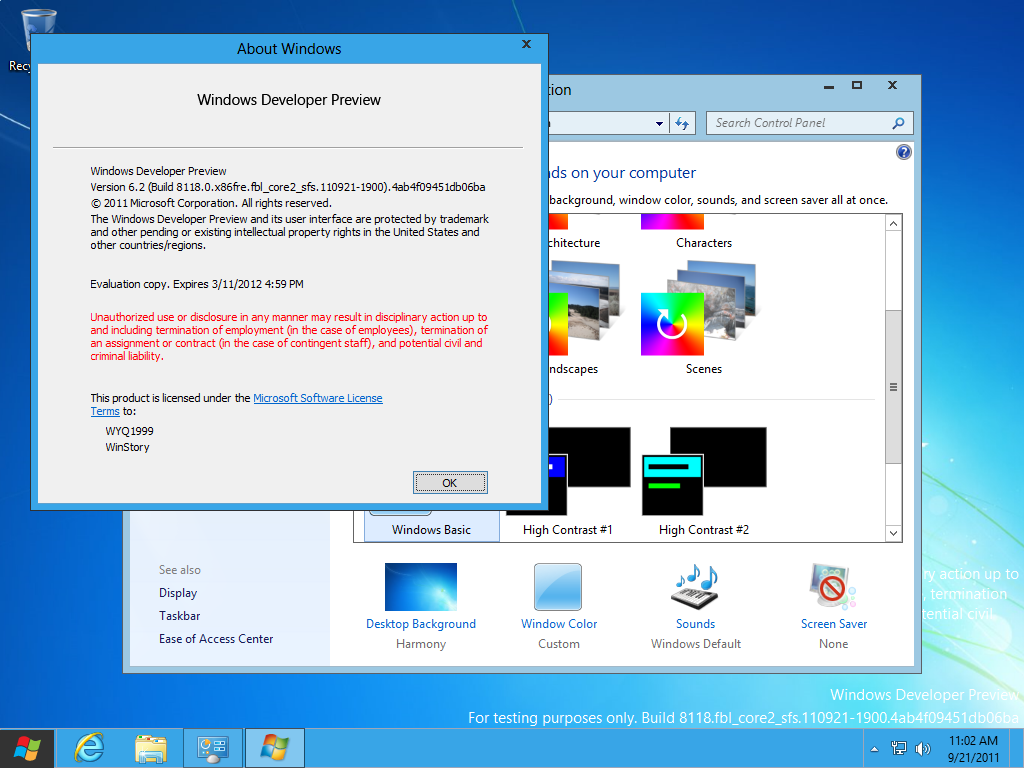Open the Display link under See also

[x=178, y=593]
